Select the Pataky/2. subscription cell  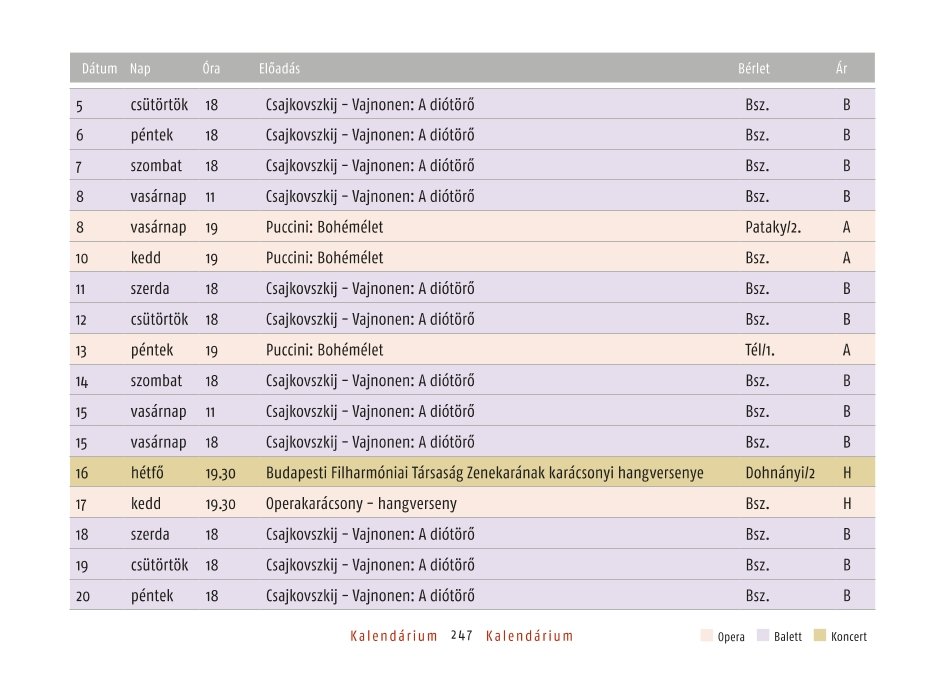773,227
